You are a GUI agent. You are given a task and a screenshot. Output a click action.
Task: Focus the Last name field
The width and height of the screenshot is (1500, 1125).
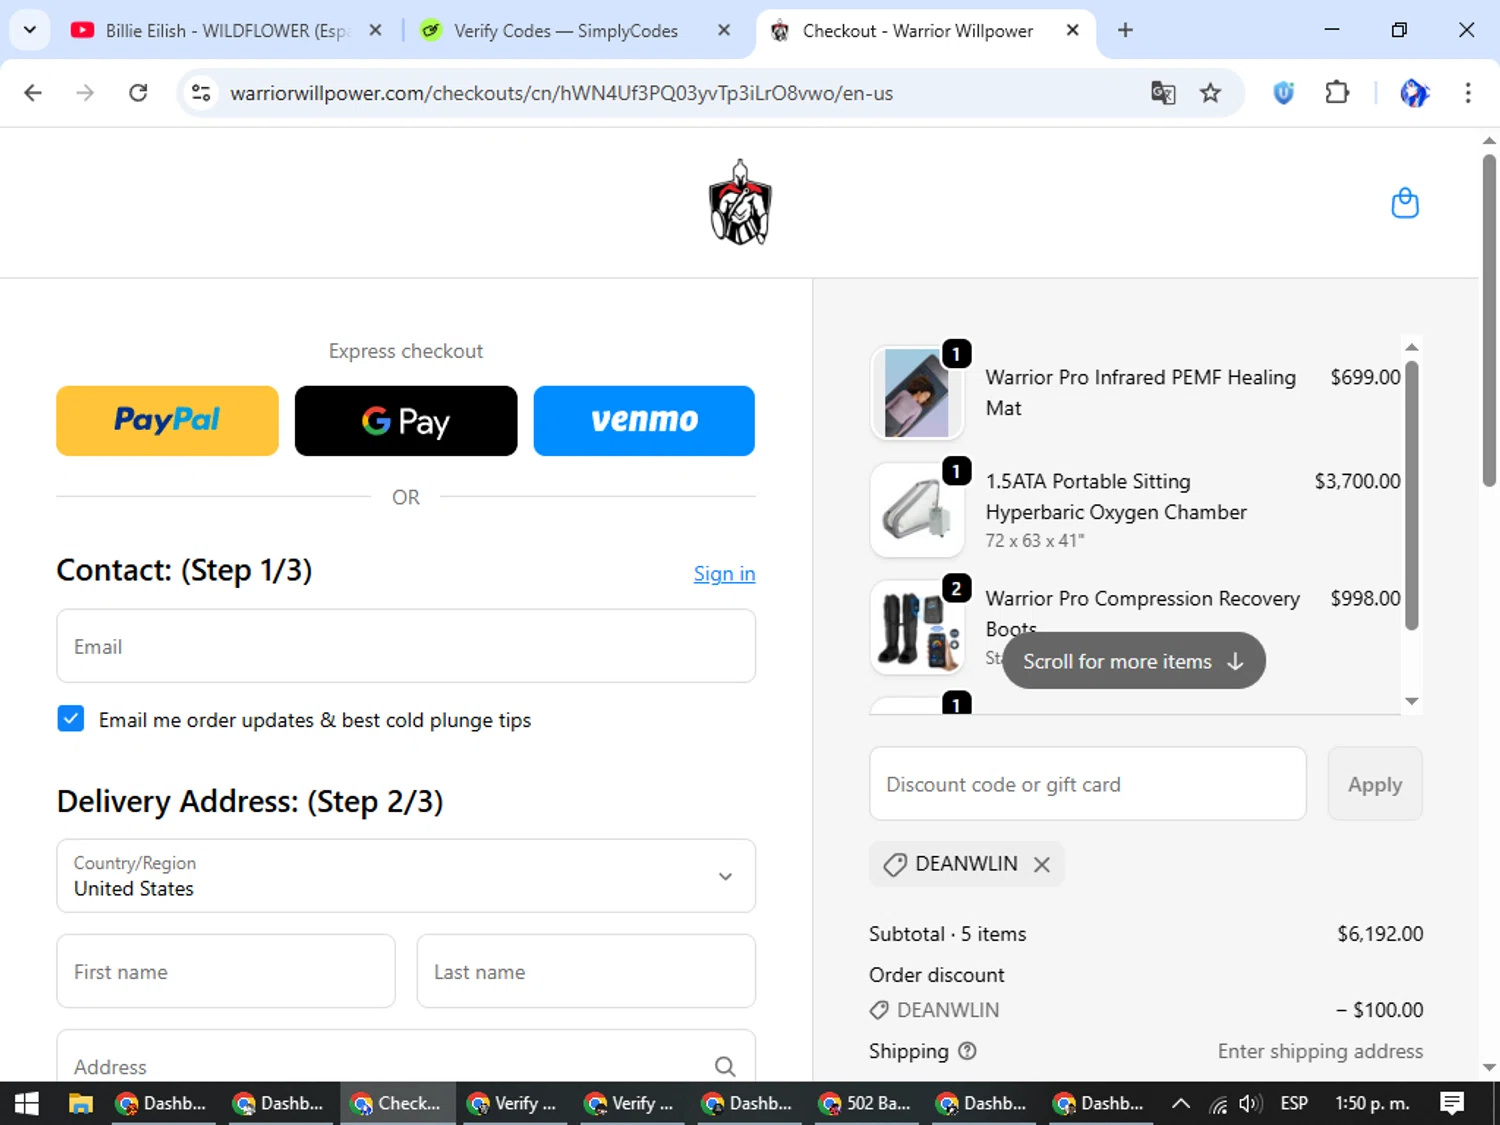[586, 971]
